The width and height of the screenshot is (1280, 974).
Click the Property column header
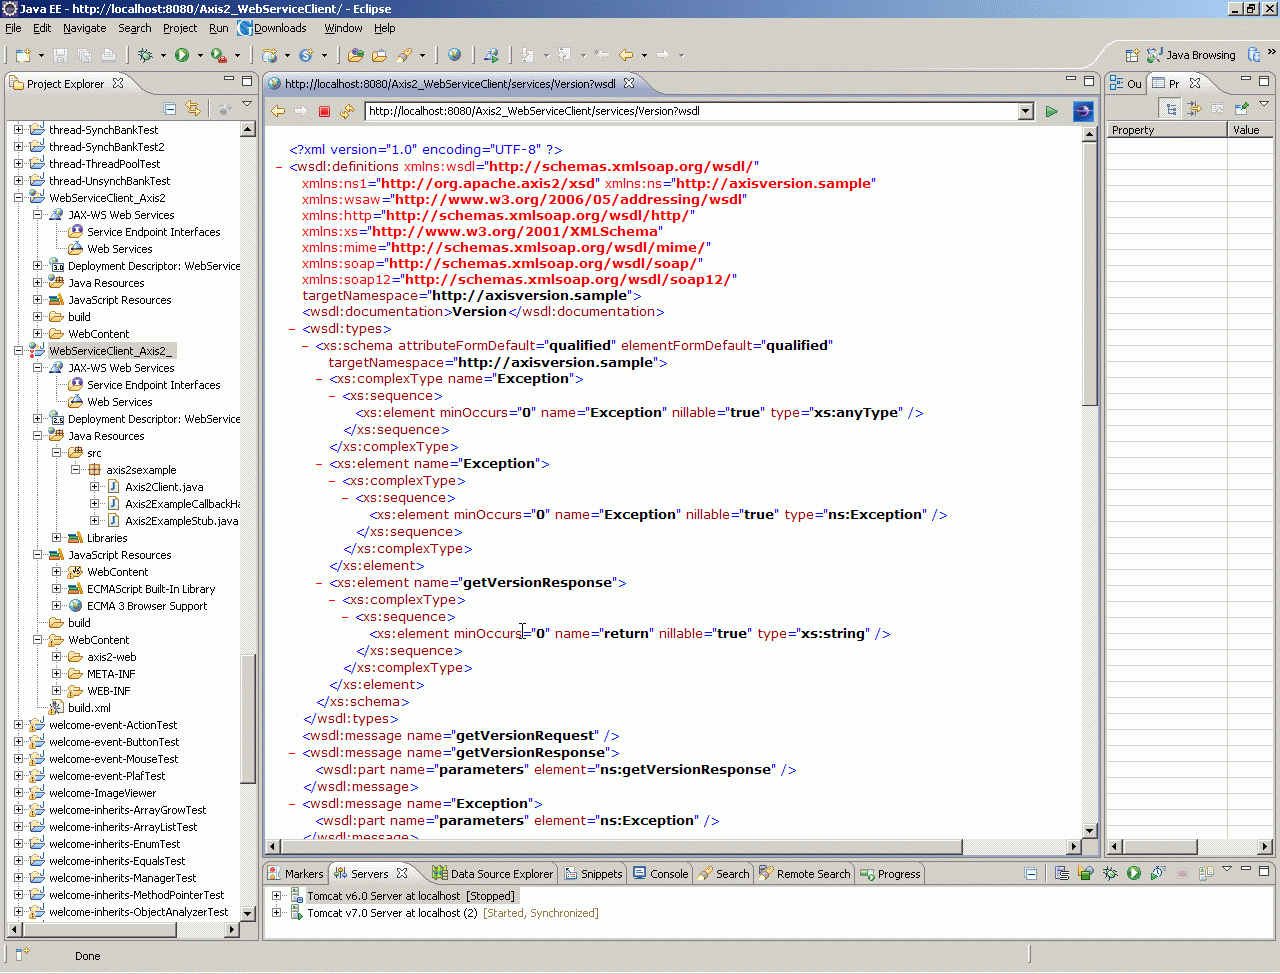coord(1166,130)
